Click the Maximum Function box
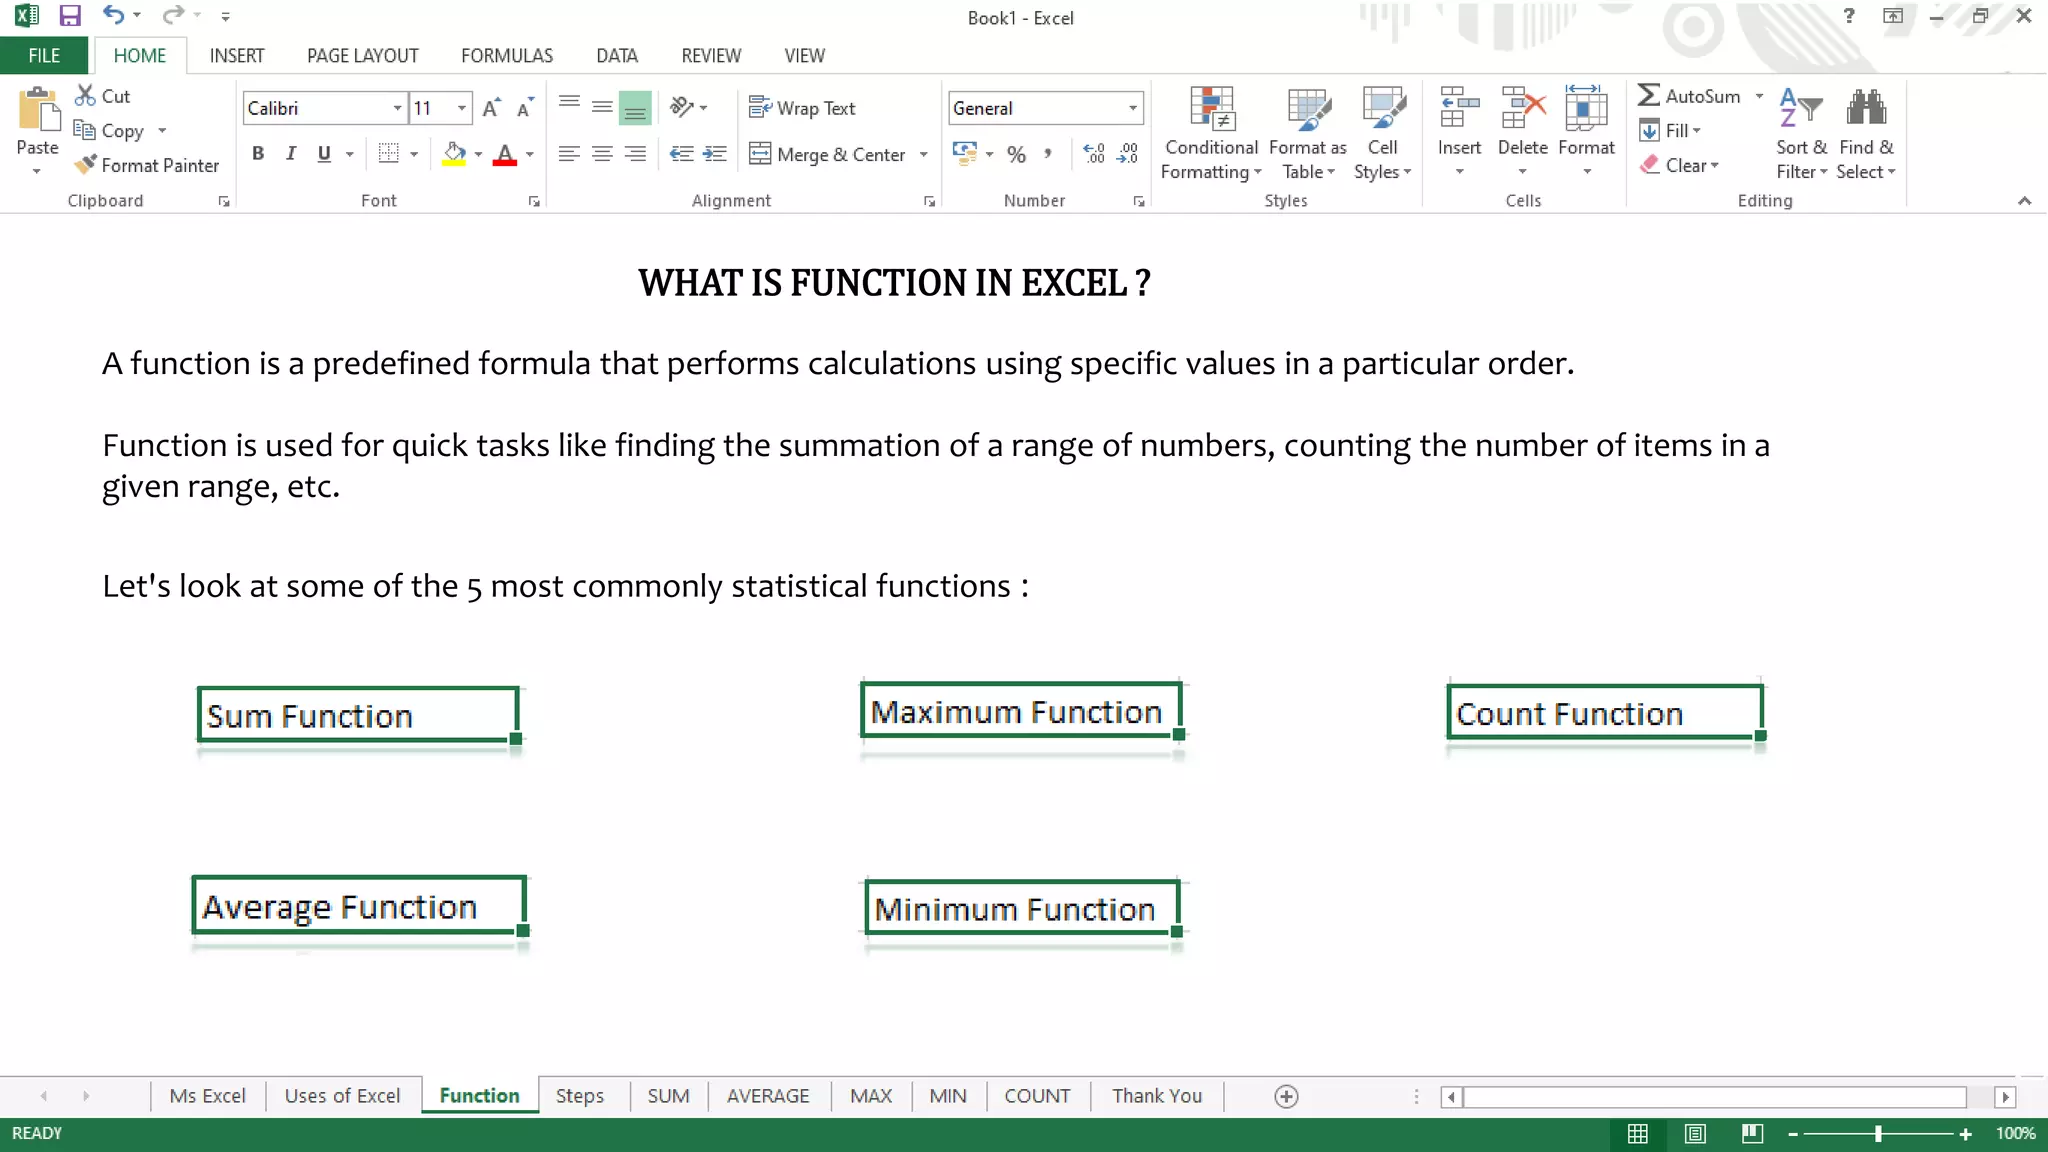This screenshot has width=2048, height=1152. [x=1021, y=710]
